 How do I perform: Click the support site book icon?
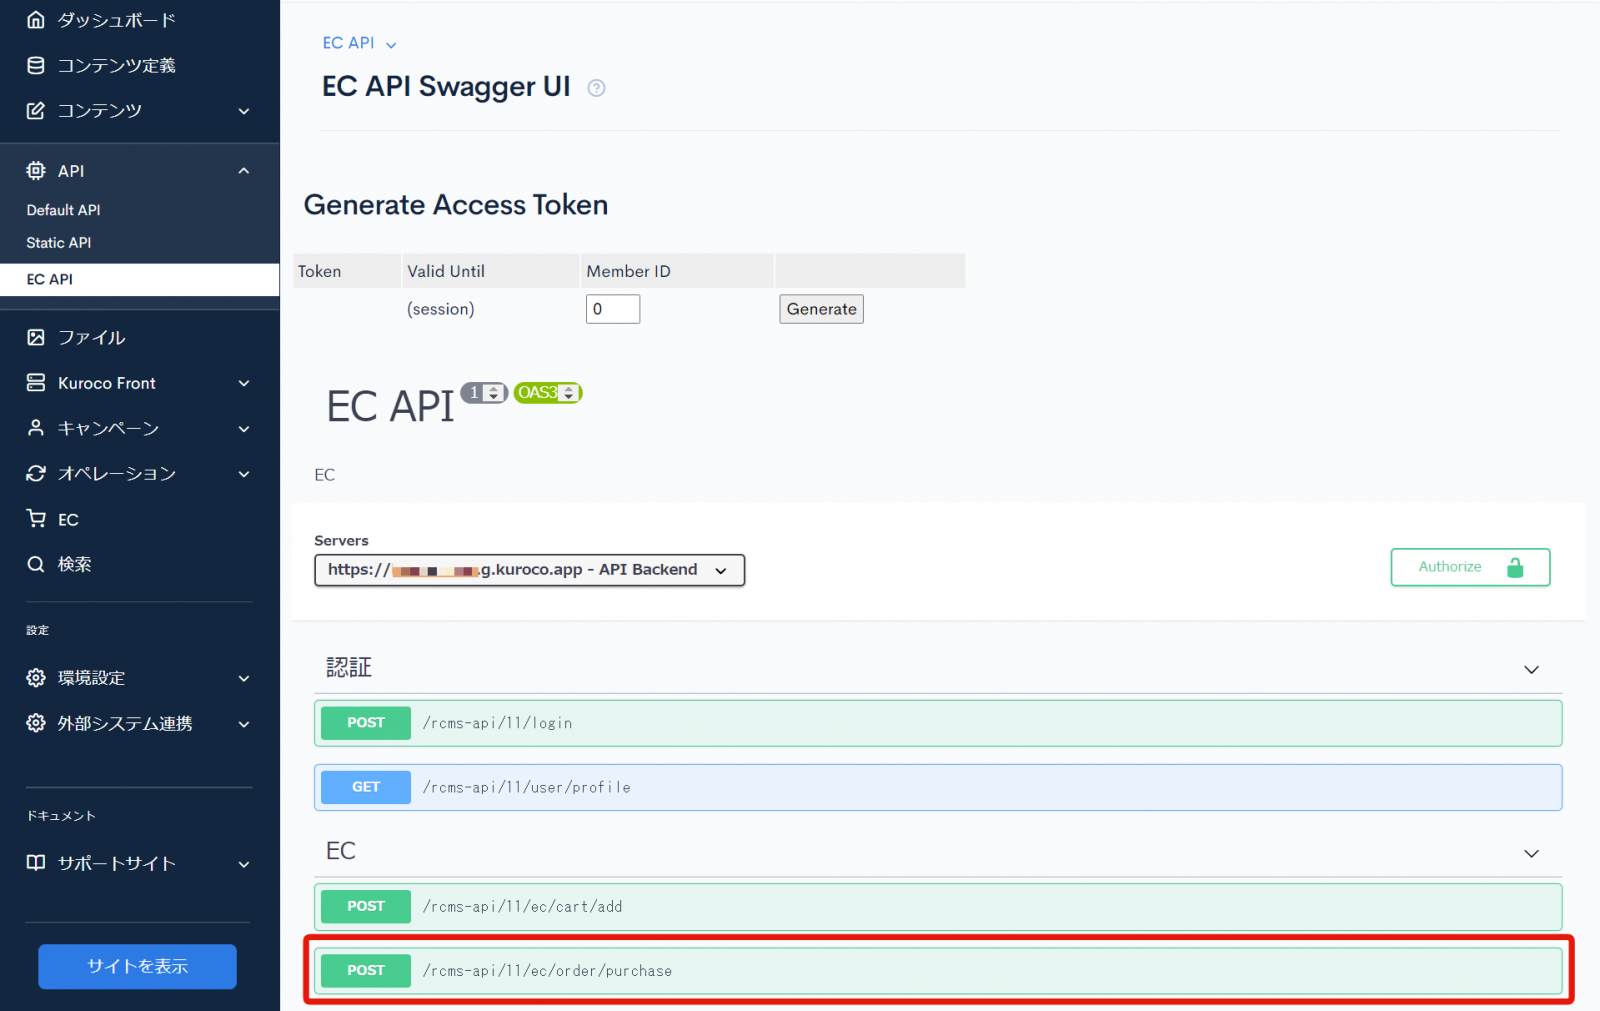[36, 863]
